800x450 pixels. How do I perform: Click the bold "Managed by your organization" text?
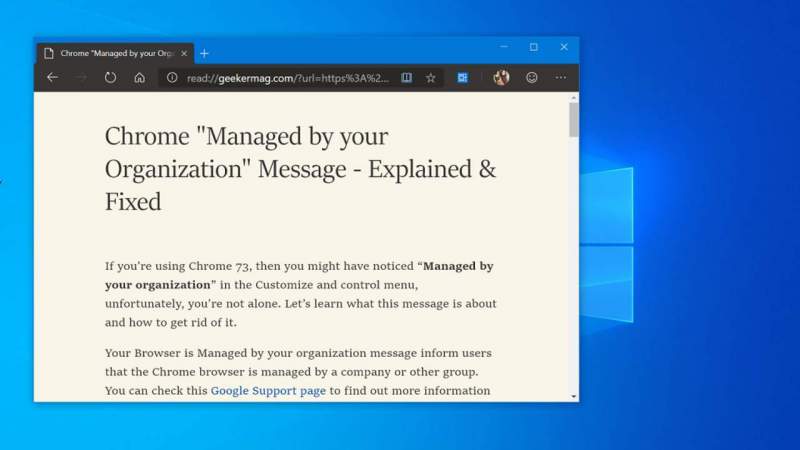pos(299,275)
